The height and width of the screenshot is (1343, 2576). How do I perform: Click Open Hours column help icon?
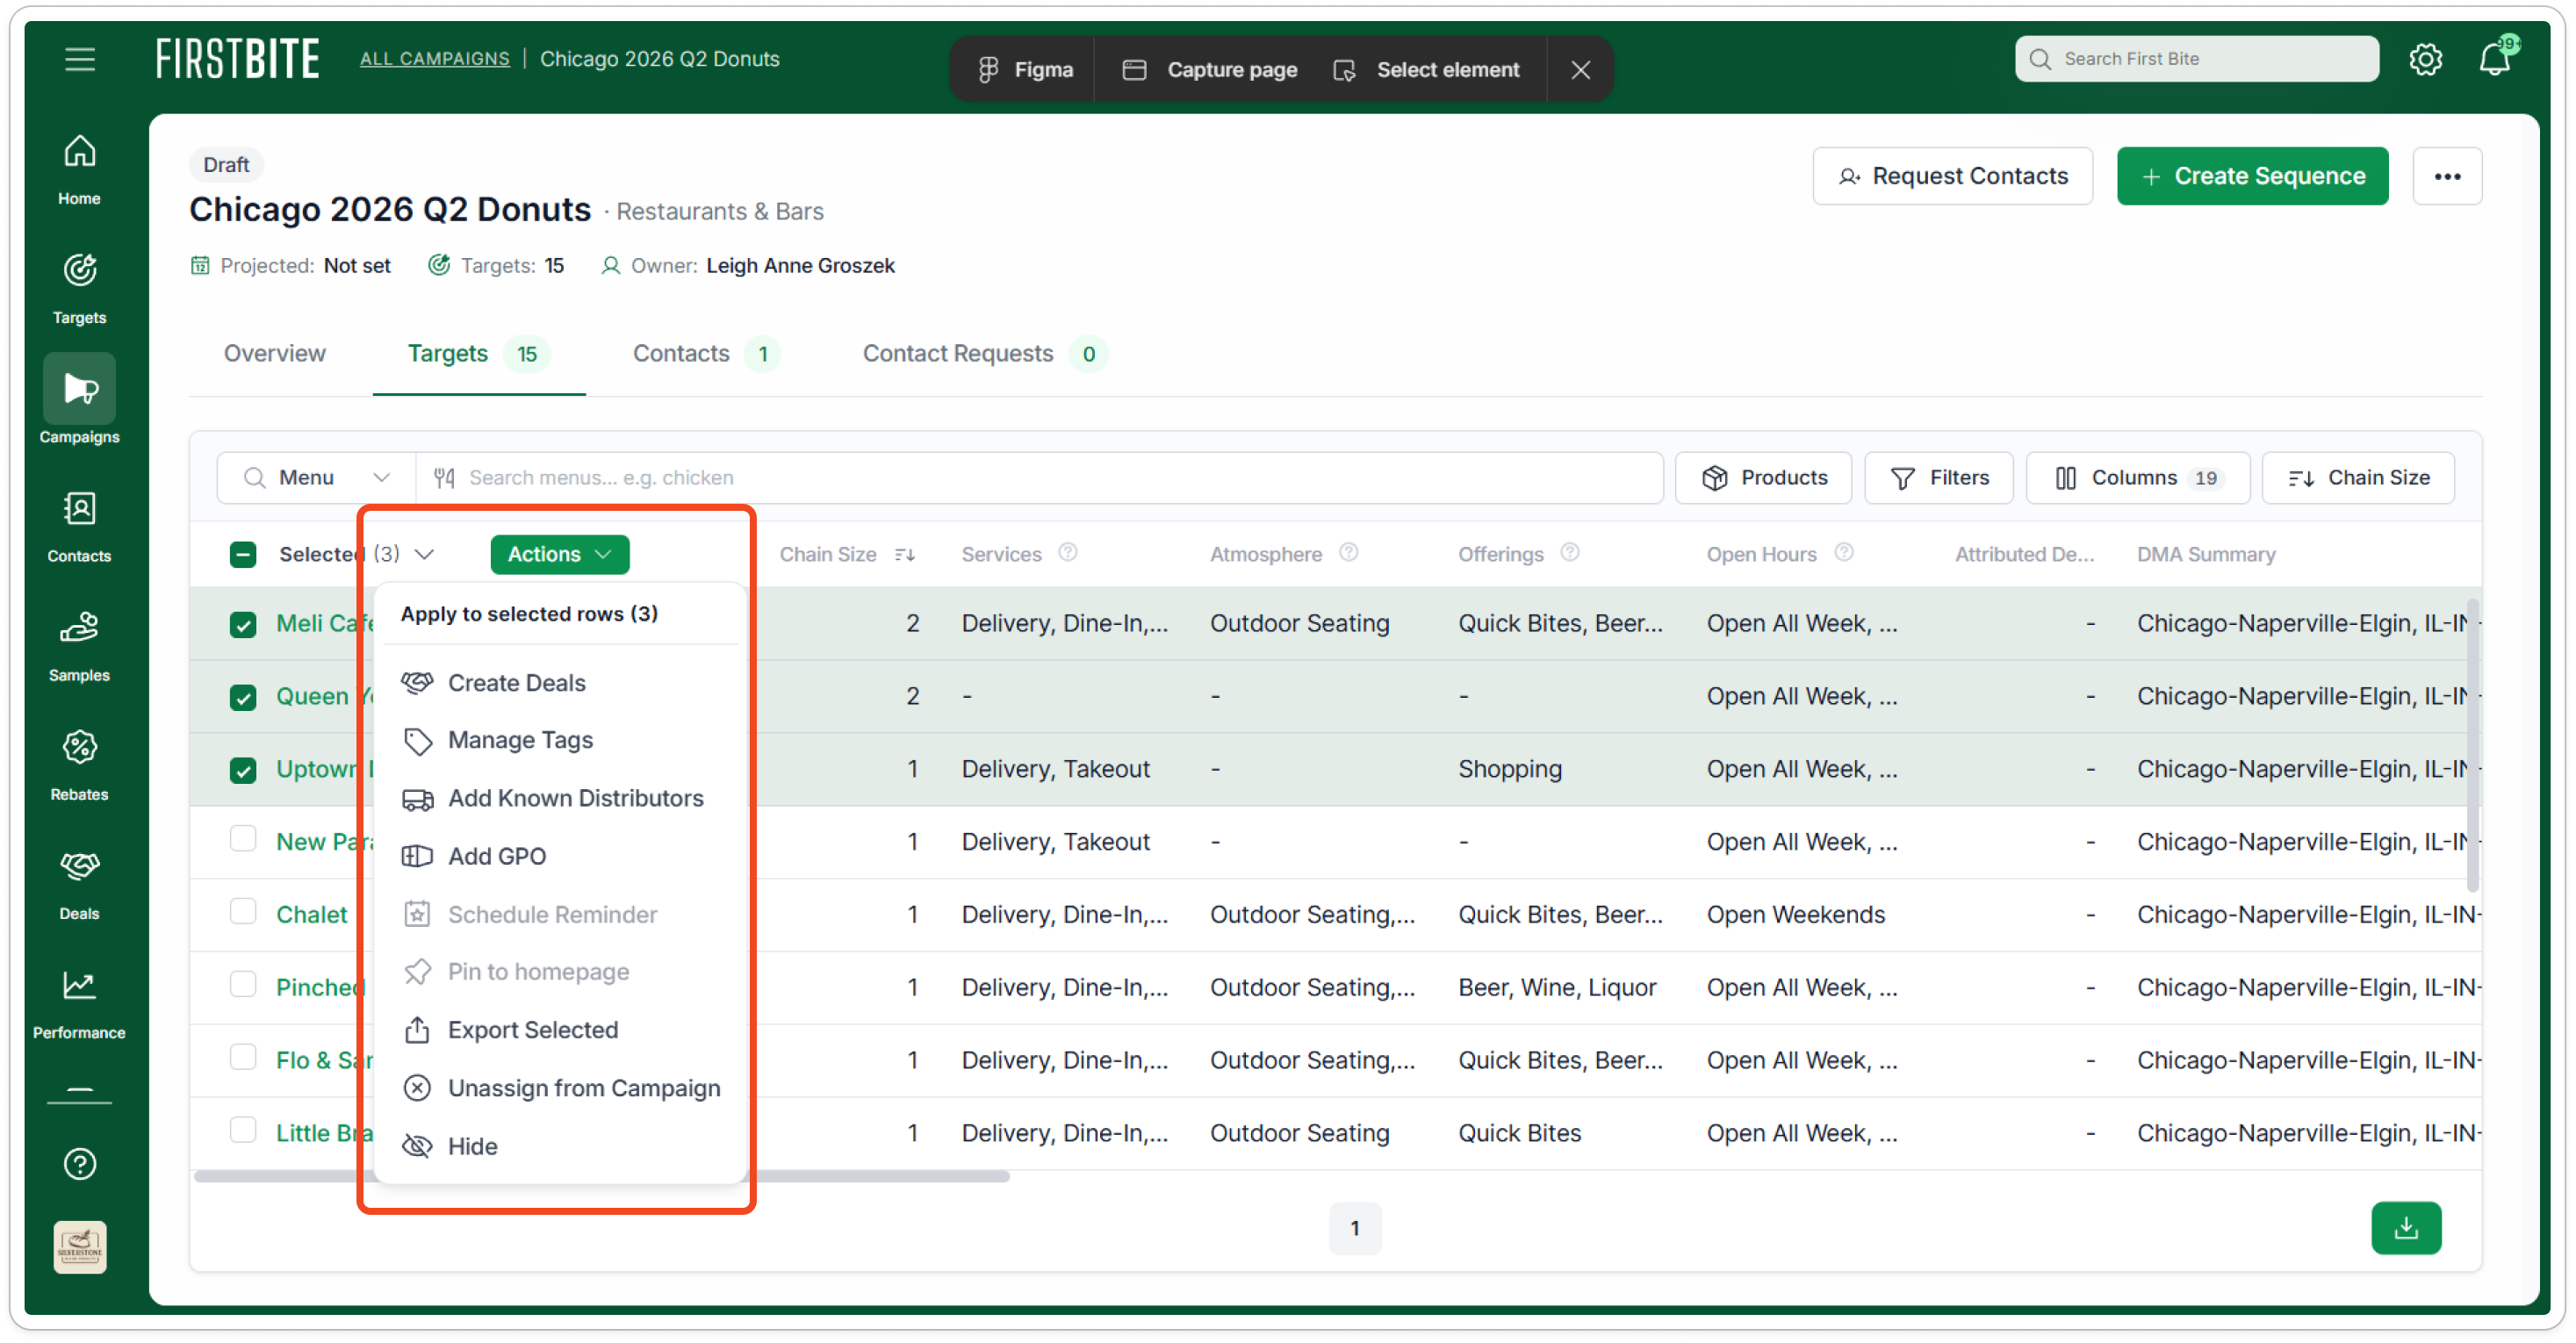(x=1844, y=552)
